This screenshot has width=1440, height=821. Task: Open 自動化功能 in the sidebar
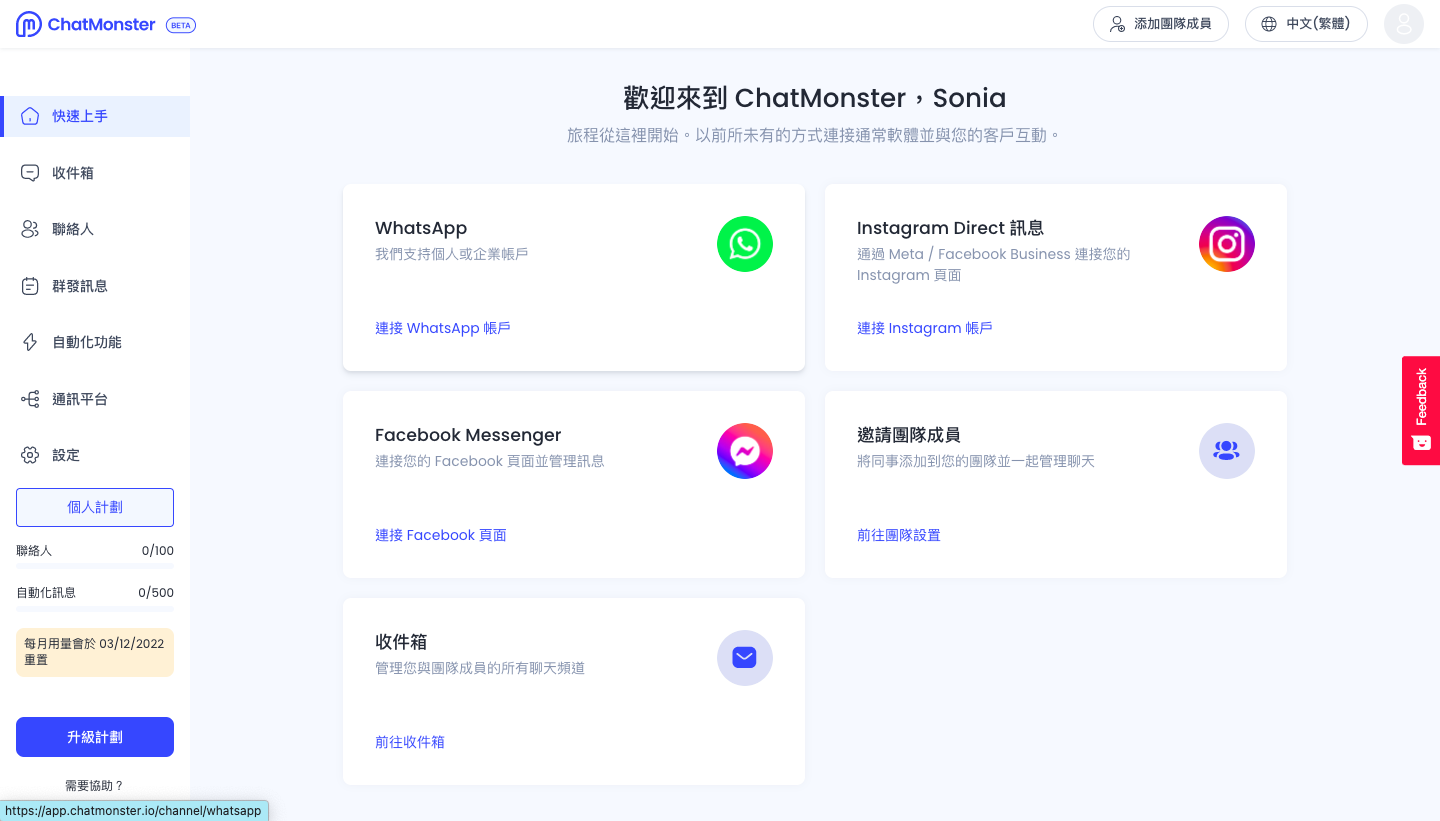click(x=95, y=342)
